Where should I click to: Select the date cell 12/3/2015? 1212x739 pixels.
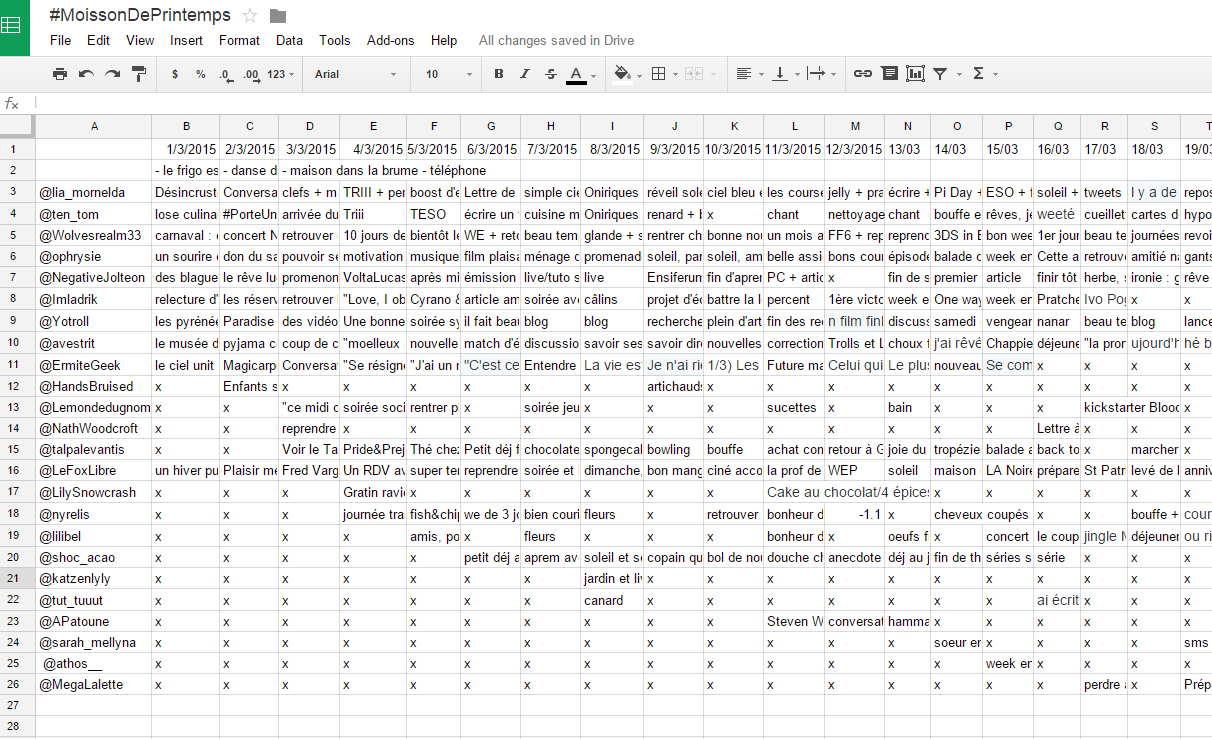[854, 149]
